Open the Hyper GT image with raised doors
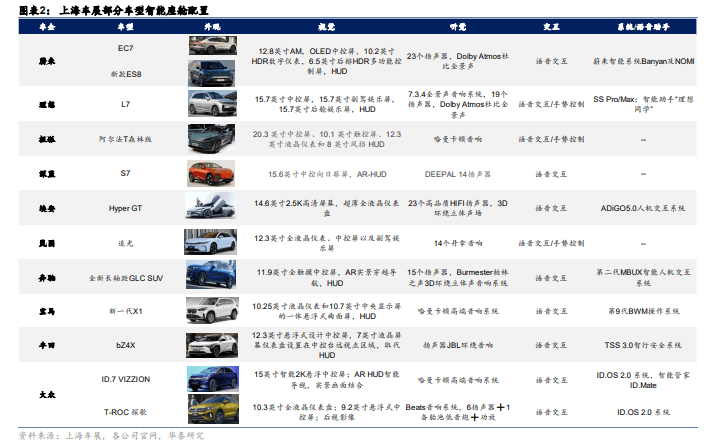Screen dimensions: 726x446 (210, 206)
